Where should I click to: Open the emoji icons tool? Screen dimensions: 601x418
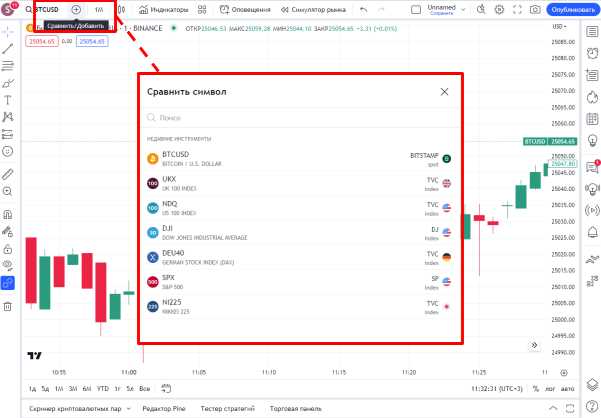coord(8,151)
